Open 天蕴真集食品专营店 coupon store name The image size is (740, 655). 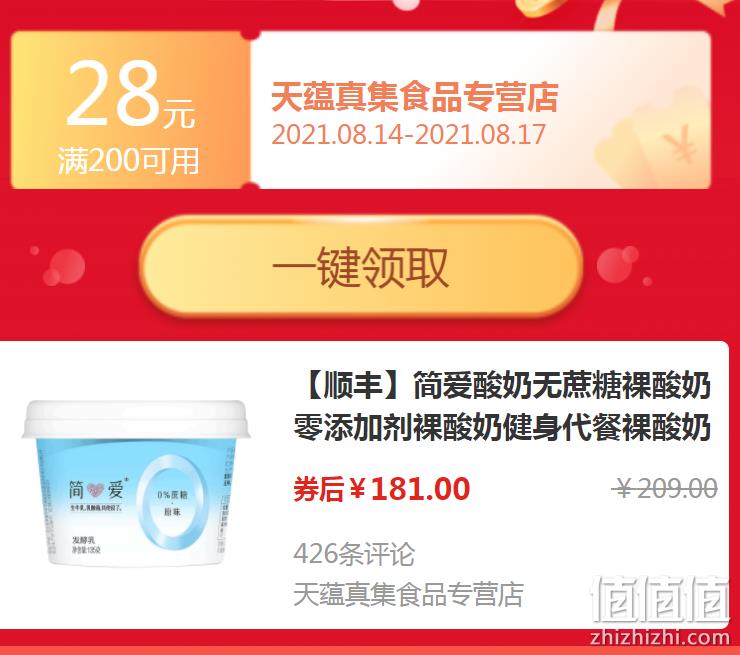tap(415, 97)
